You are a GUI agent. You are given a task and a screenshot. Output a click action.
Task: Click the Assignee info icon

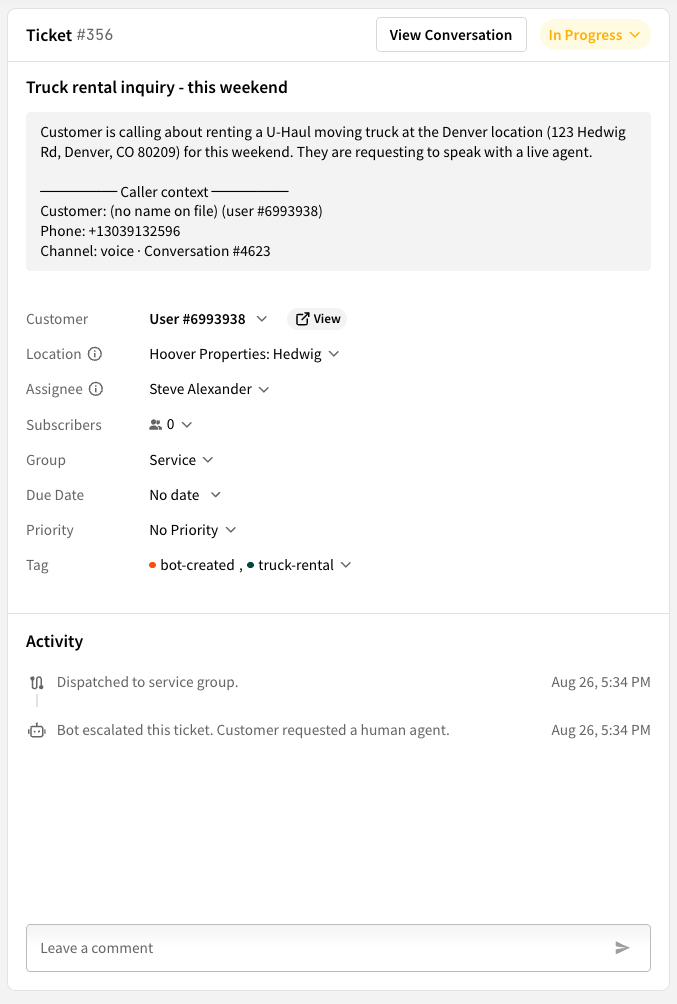point(96,389)
